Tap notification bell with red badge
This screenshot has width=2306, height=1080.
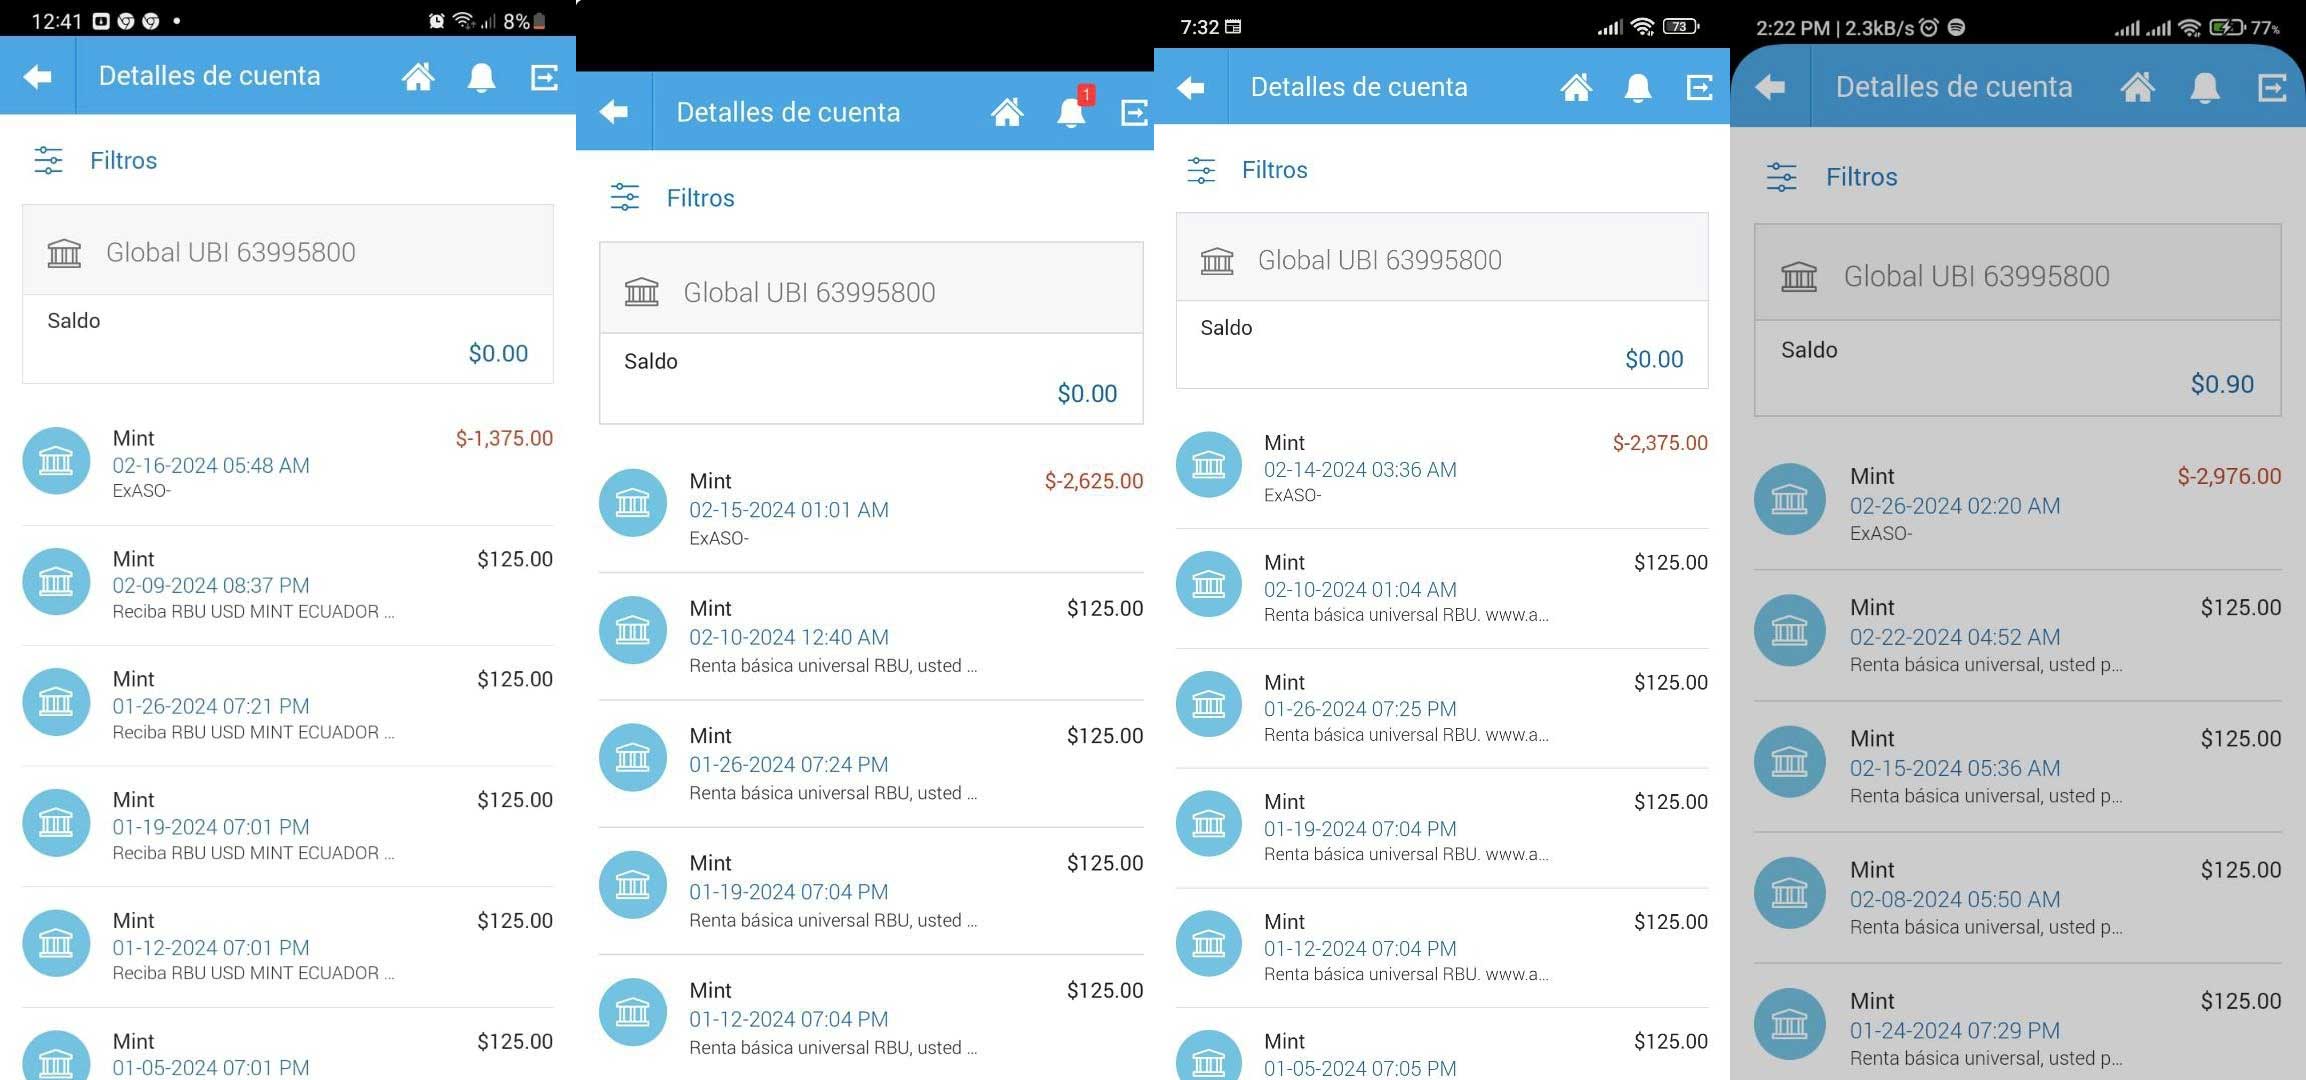[x=1072, y=110]
